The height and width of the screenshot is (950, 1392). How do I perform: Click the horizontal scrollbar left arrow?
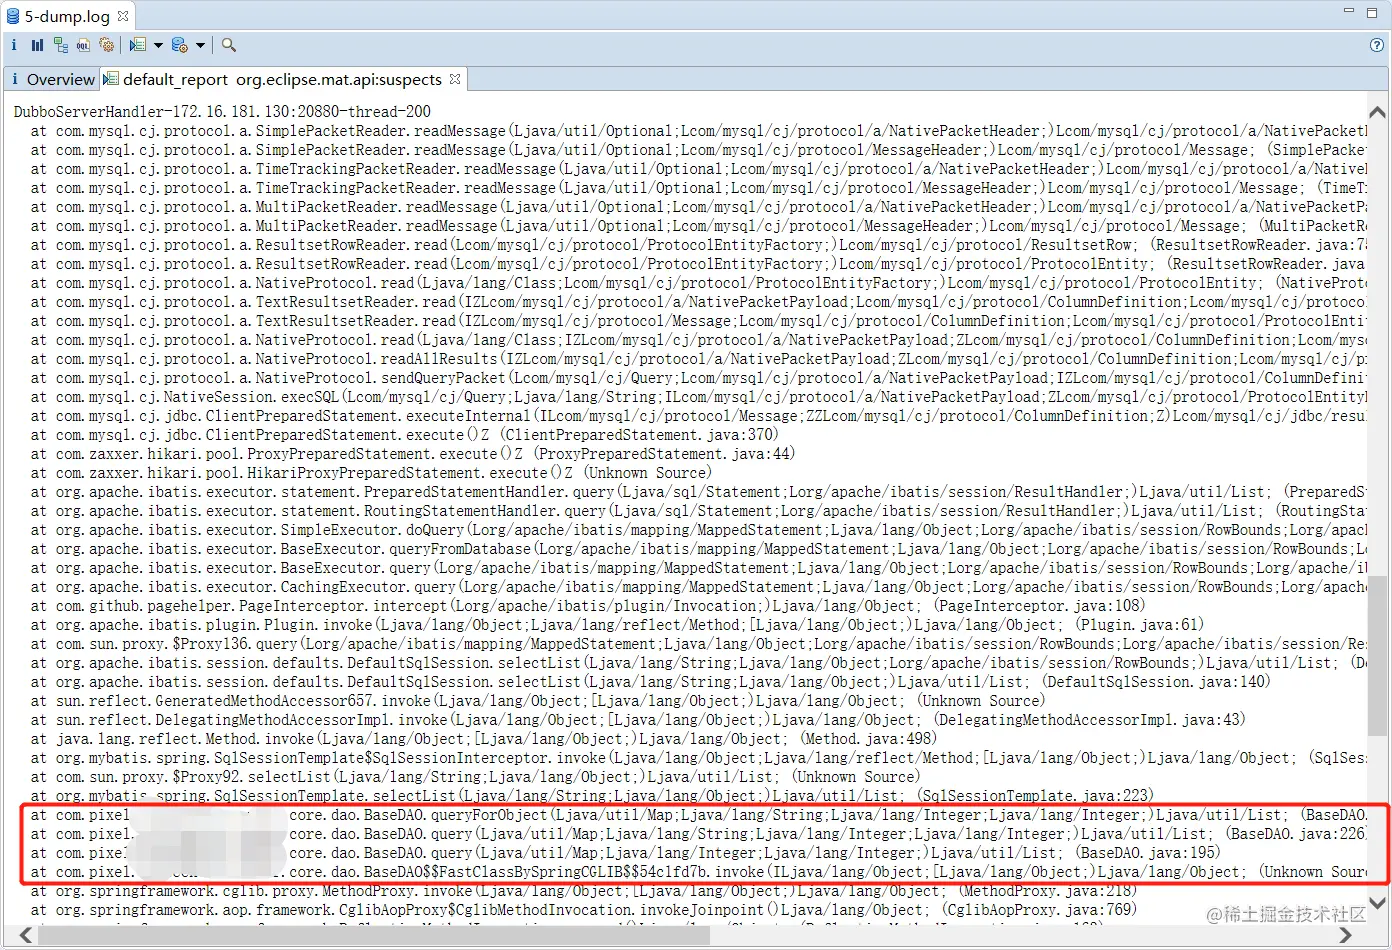click(x=25, y=936)
